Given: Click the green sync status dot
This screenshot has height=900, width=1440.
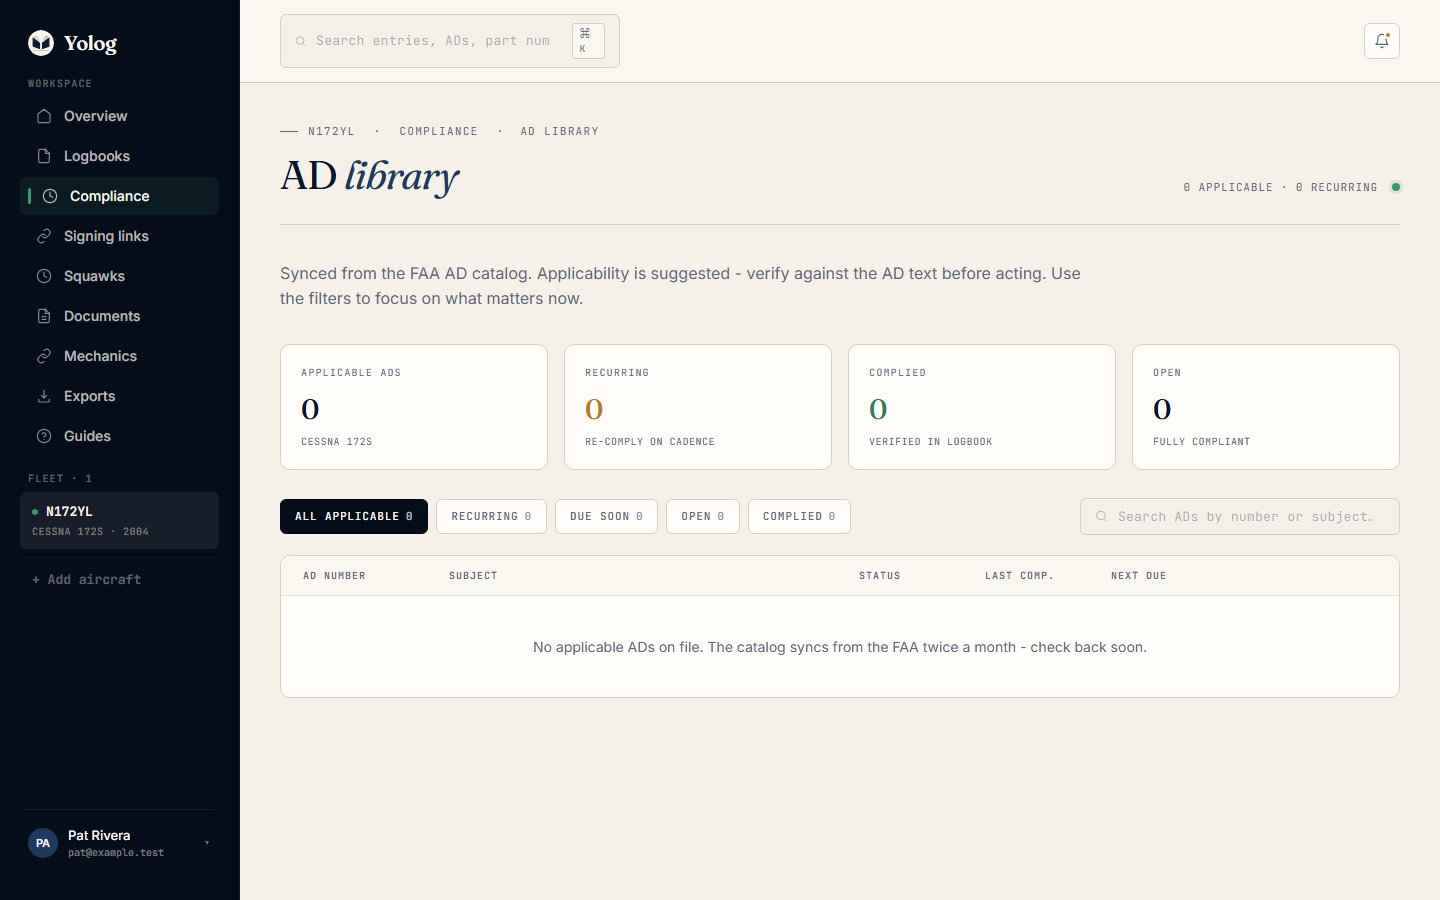Looking at the screenshot, I should (1396, 187).
